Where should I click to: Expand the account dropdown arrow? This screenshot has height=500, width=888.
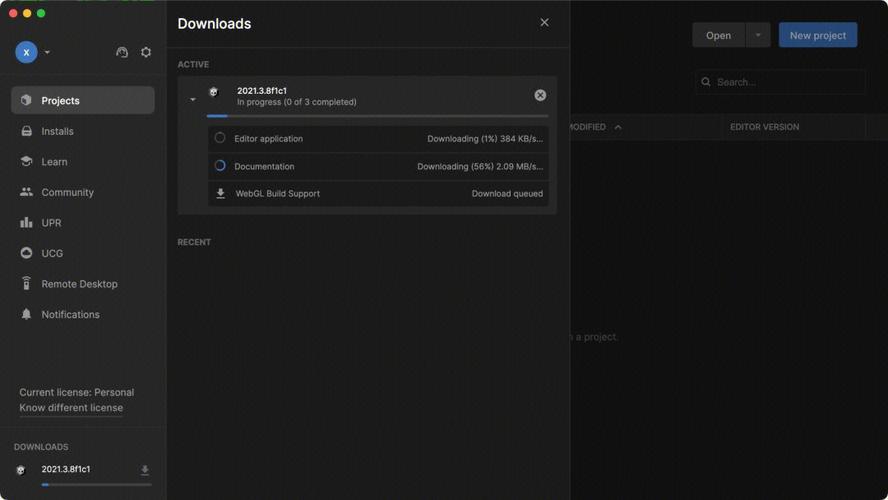[x=47, y=52]
